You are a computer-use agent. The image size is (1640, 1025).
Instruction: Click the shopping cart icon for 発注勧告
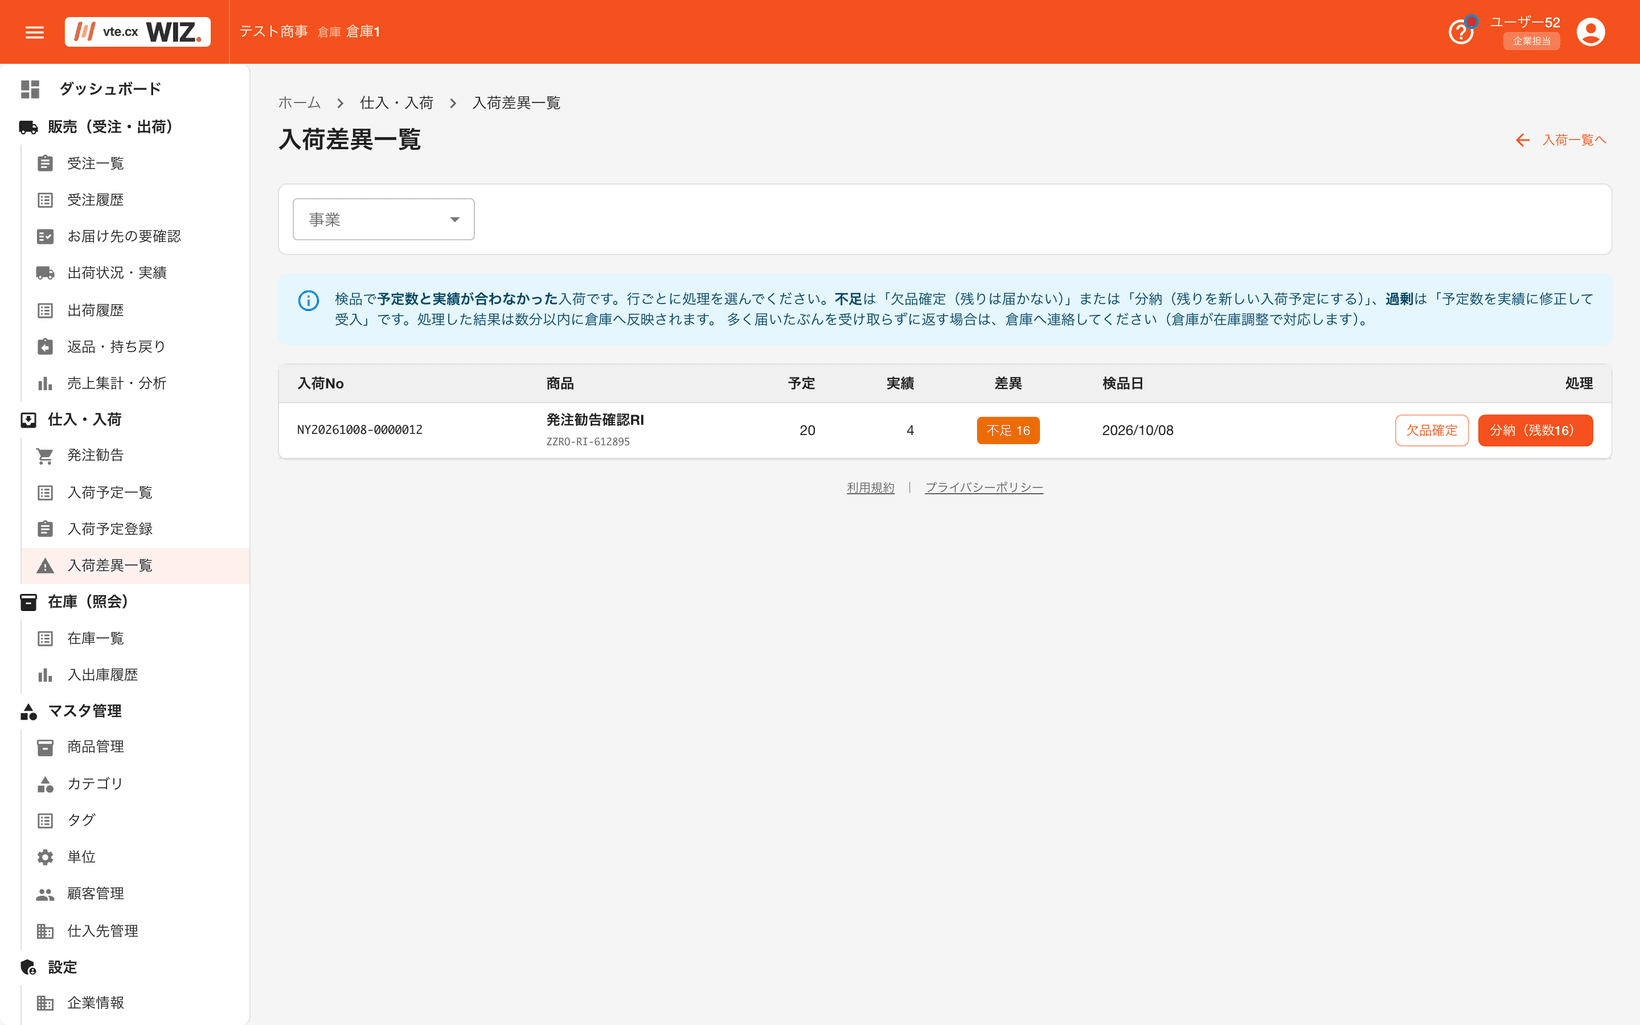click(45, 456)
